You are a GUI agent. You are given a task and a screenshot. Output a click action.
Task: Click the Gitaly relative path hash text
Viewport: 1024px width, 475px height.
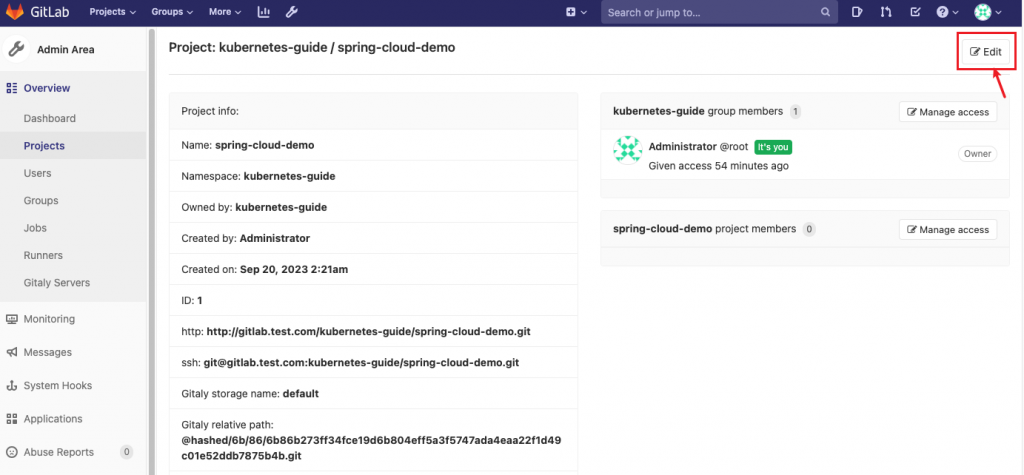click(371, 448)
